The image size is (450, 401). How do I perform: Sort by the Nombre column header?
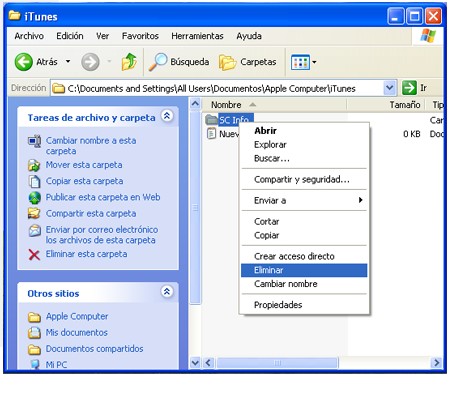click(x=274, y=105)
